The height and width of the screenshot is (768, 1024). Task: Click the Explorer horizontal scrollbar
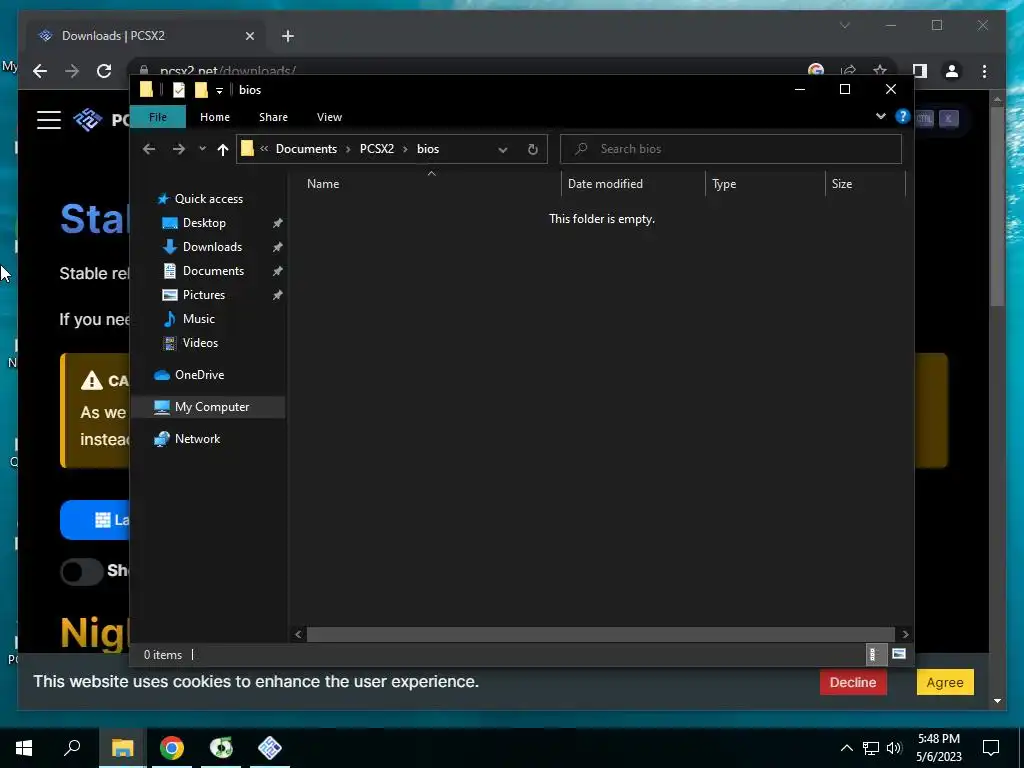(x=600, y=634)
